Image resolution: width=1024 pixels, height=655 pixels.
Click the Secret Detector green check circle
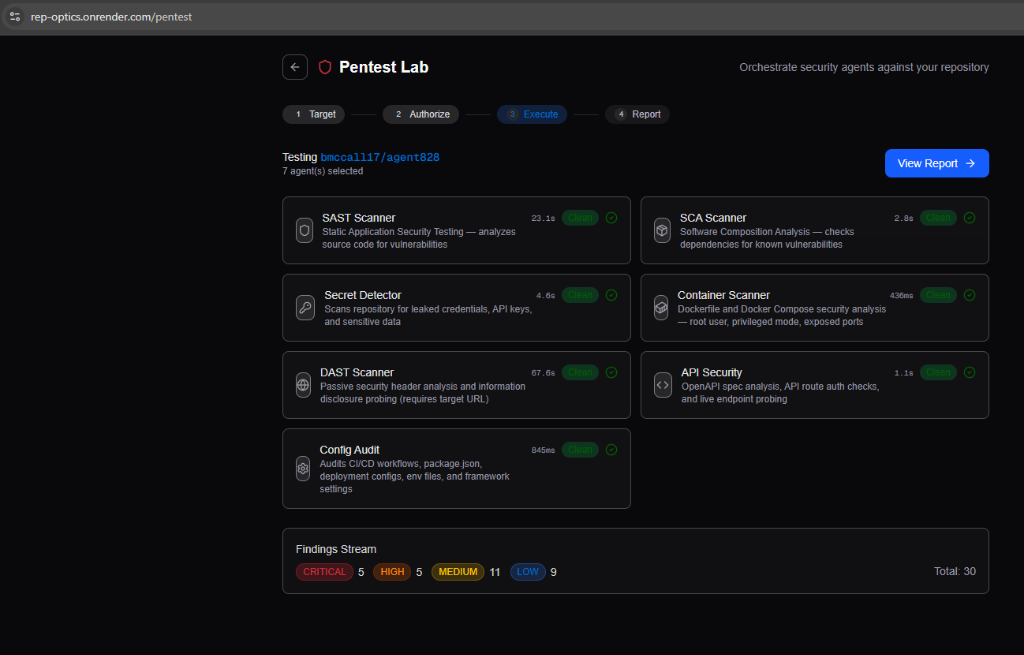coord(611,295)
